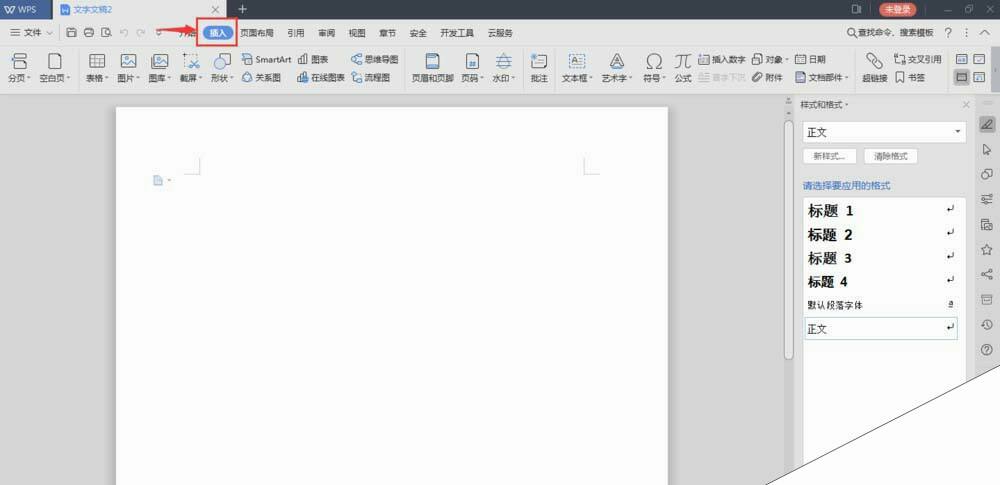The height and width of the screenshot is (485, 1000).
Task: Apply the 标题 2 style
Action: [x=881, y=234]
